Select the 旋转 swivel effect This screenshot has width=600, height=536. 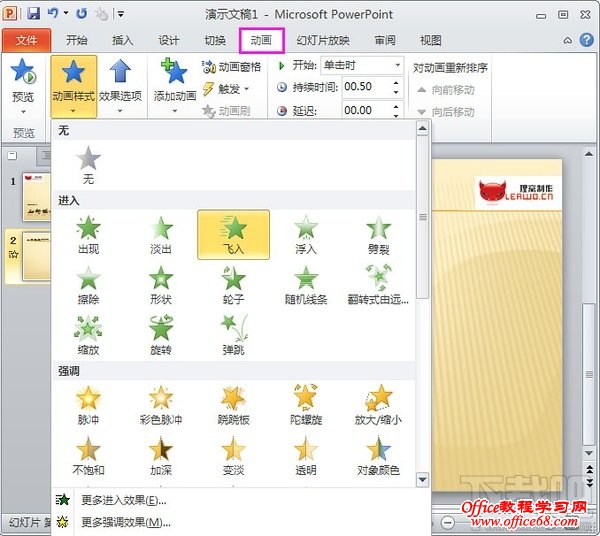click(161, 336)
